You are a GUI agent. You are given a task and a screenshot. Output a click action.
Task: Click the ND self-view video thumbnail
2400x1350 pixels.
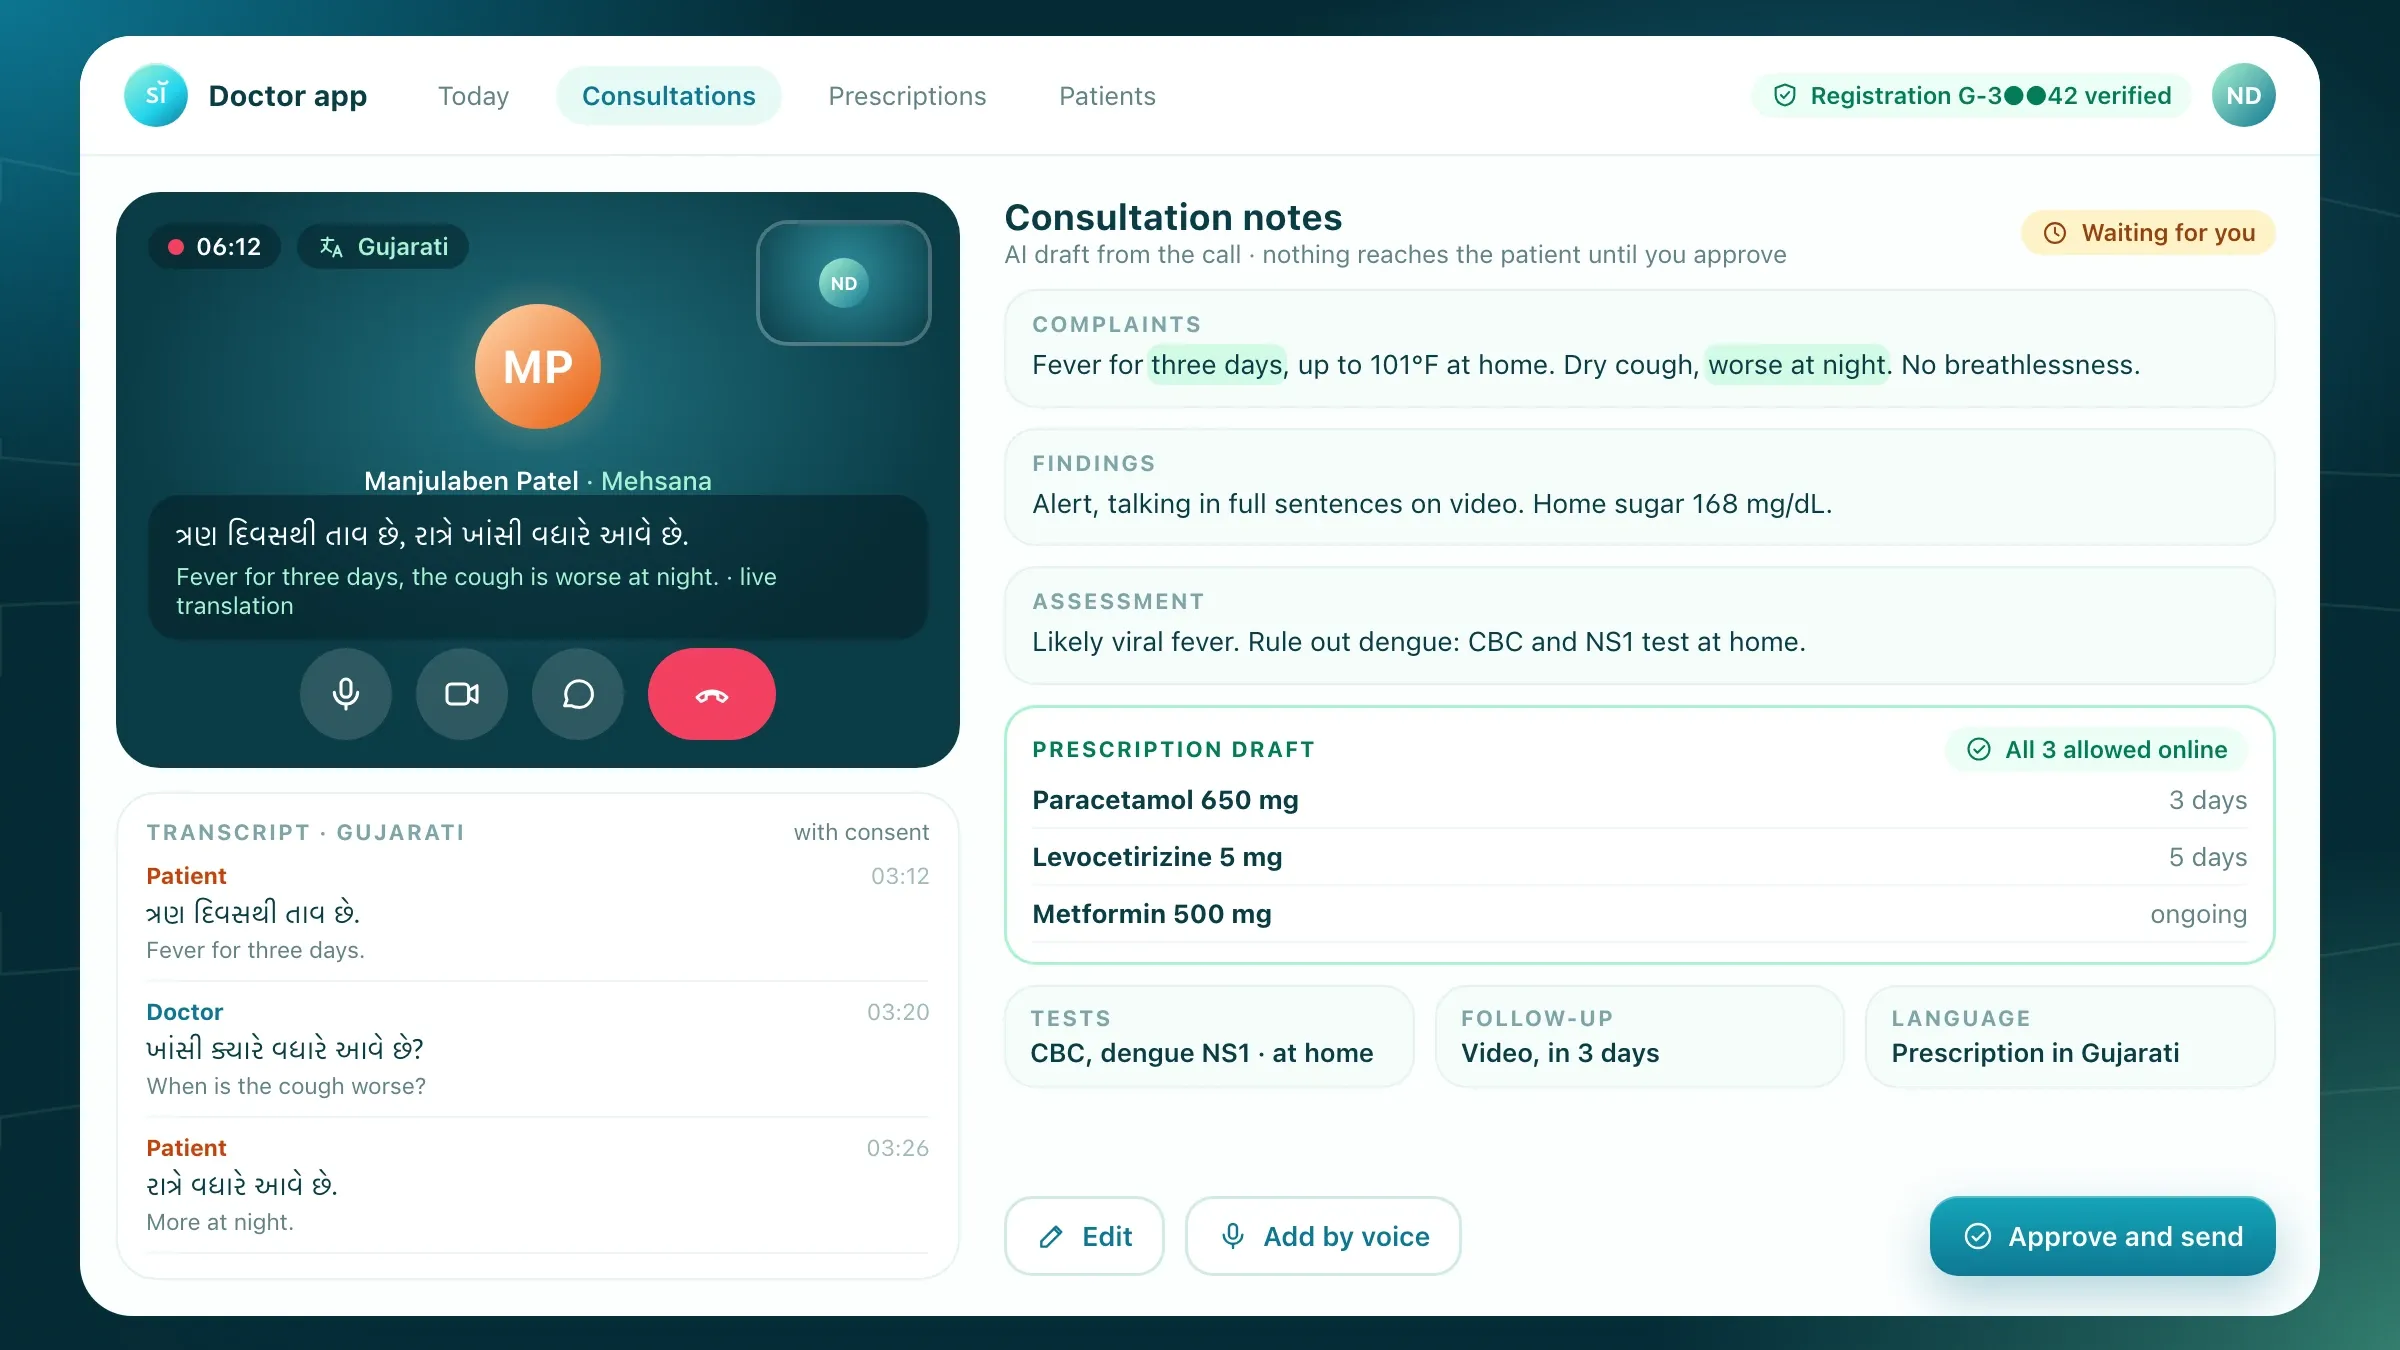pos(844,283)
